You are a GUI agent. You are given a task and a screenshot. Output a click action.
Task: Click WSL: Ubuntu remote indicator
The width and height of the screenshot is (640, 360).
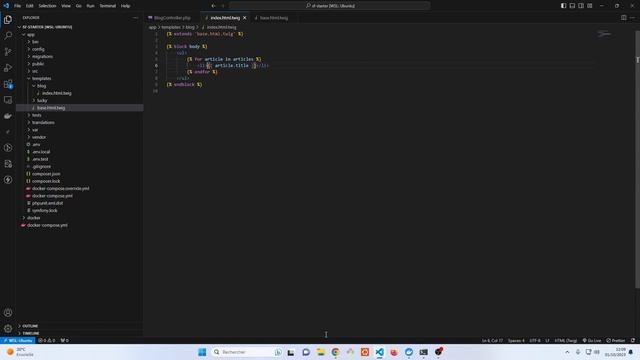pyautogui.click(x=18, y=340)
